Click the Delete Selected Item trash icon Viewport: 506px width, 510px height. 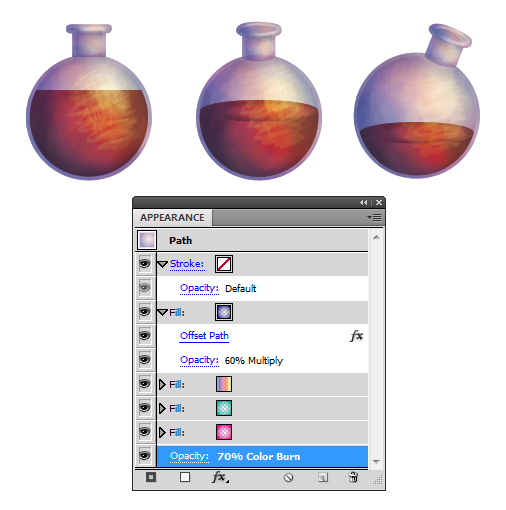[x=353, y=477]
